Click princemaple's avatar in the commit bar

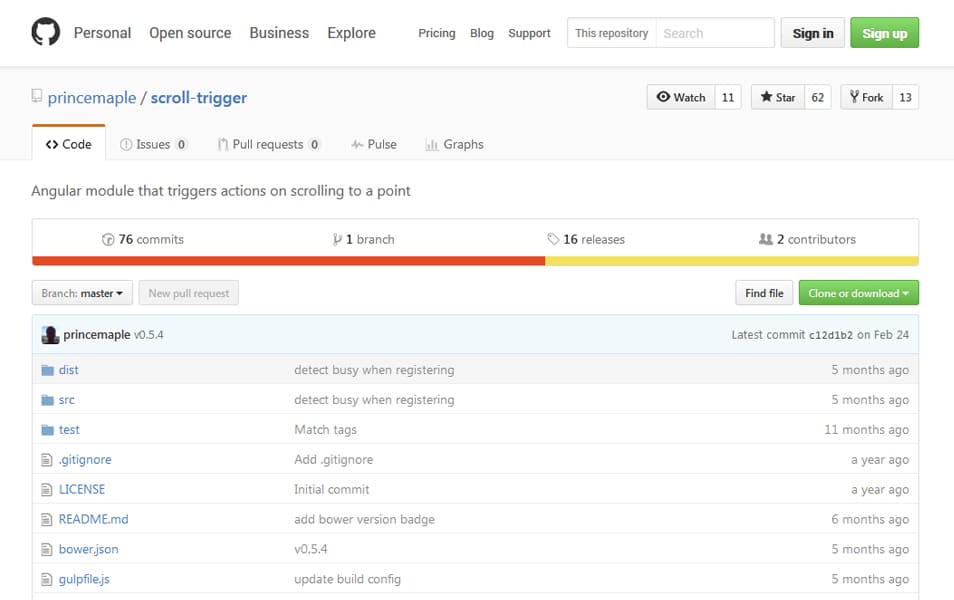50,335
